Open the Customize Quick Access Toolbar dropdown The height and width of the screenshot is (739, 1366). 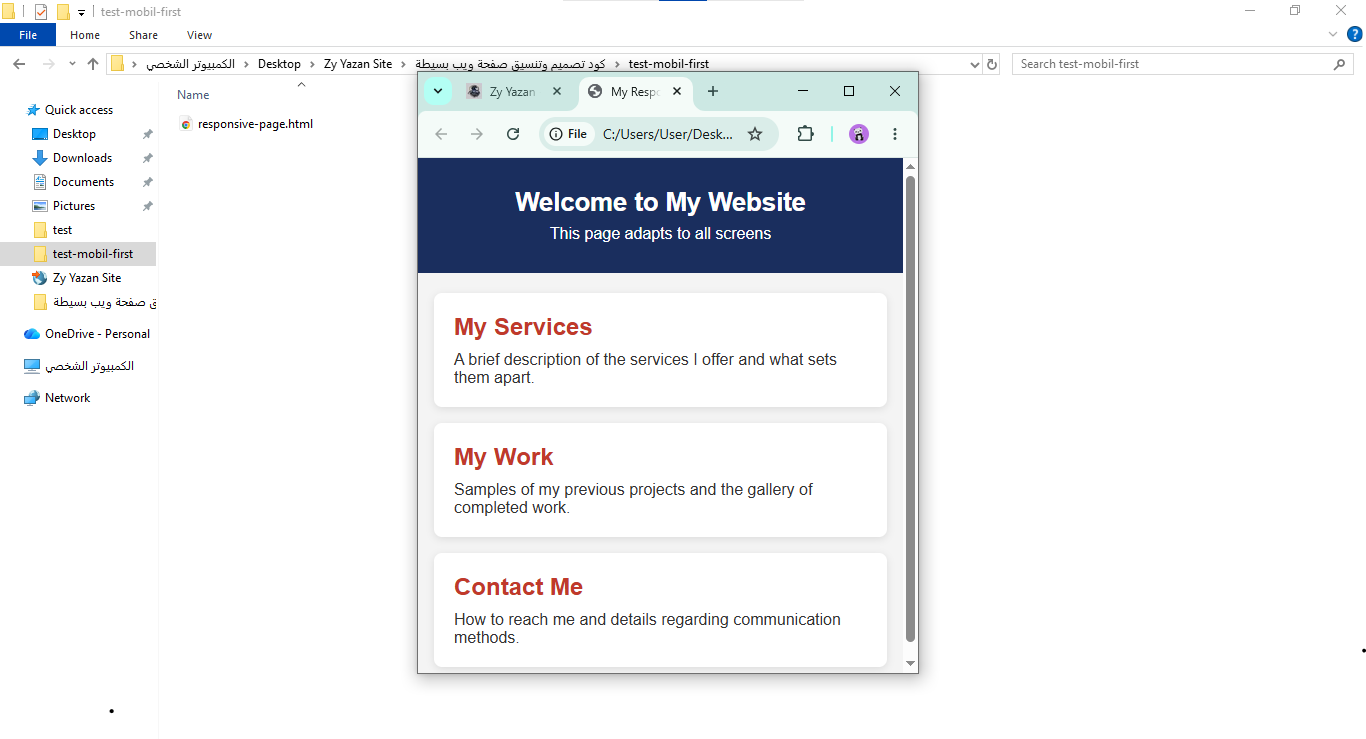81,12
